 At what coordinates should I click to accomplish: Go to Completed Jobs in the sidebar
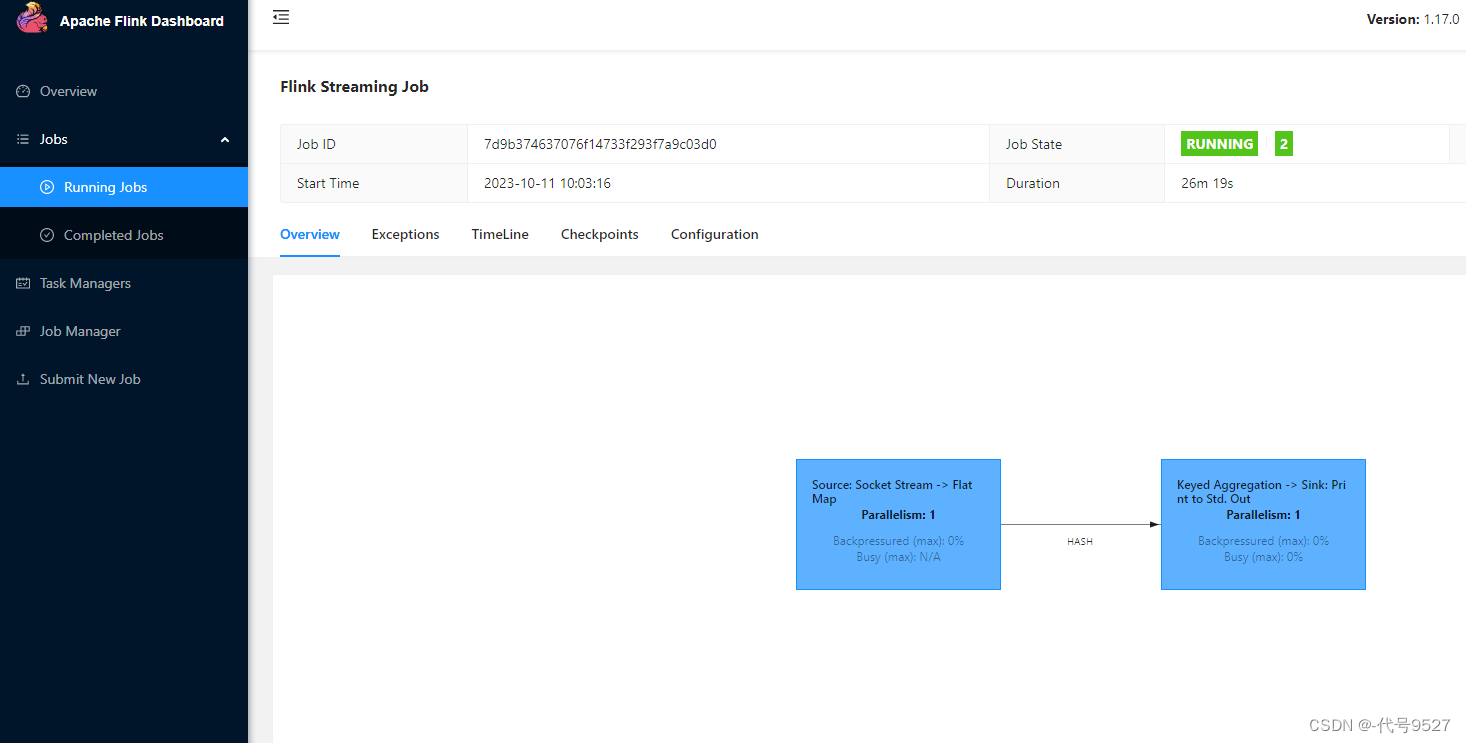124,235
